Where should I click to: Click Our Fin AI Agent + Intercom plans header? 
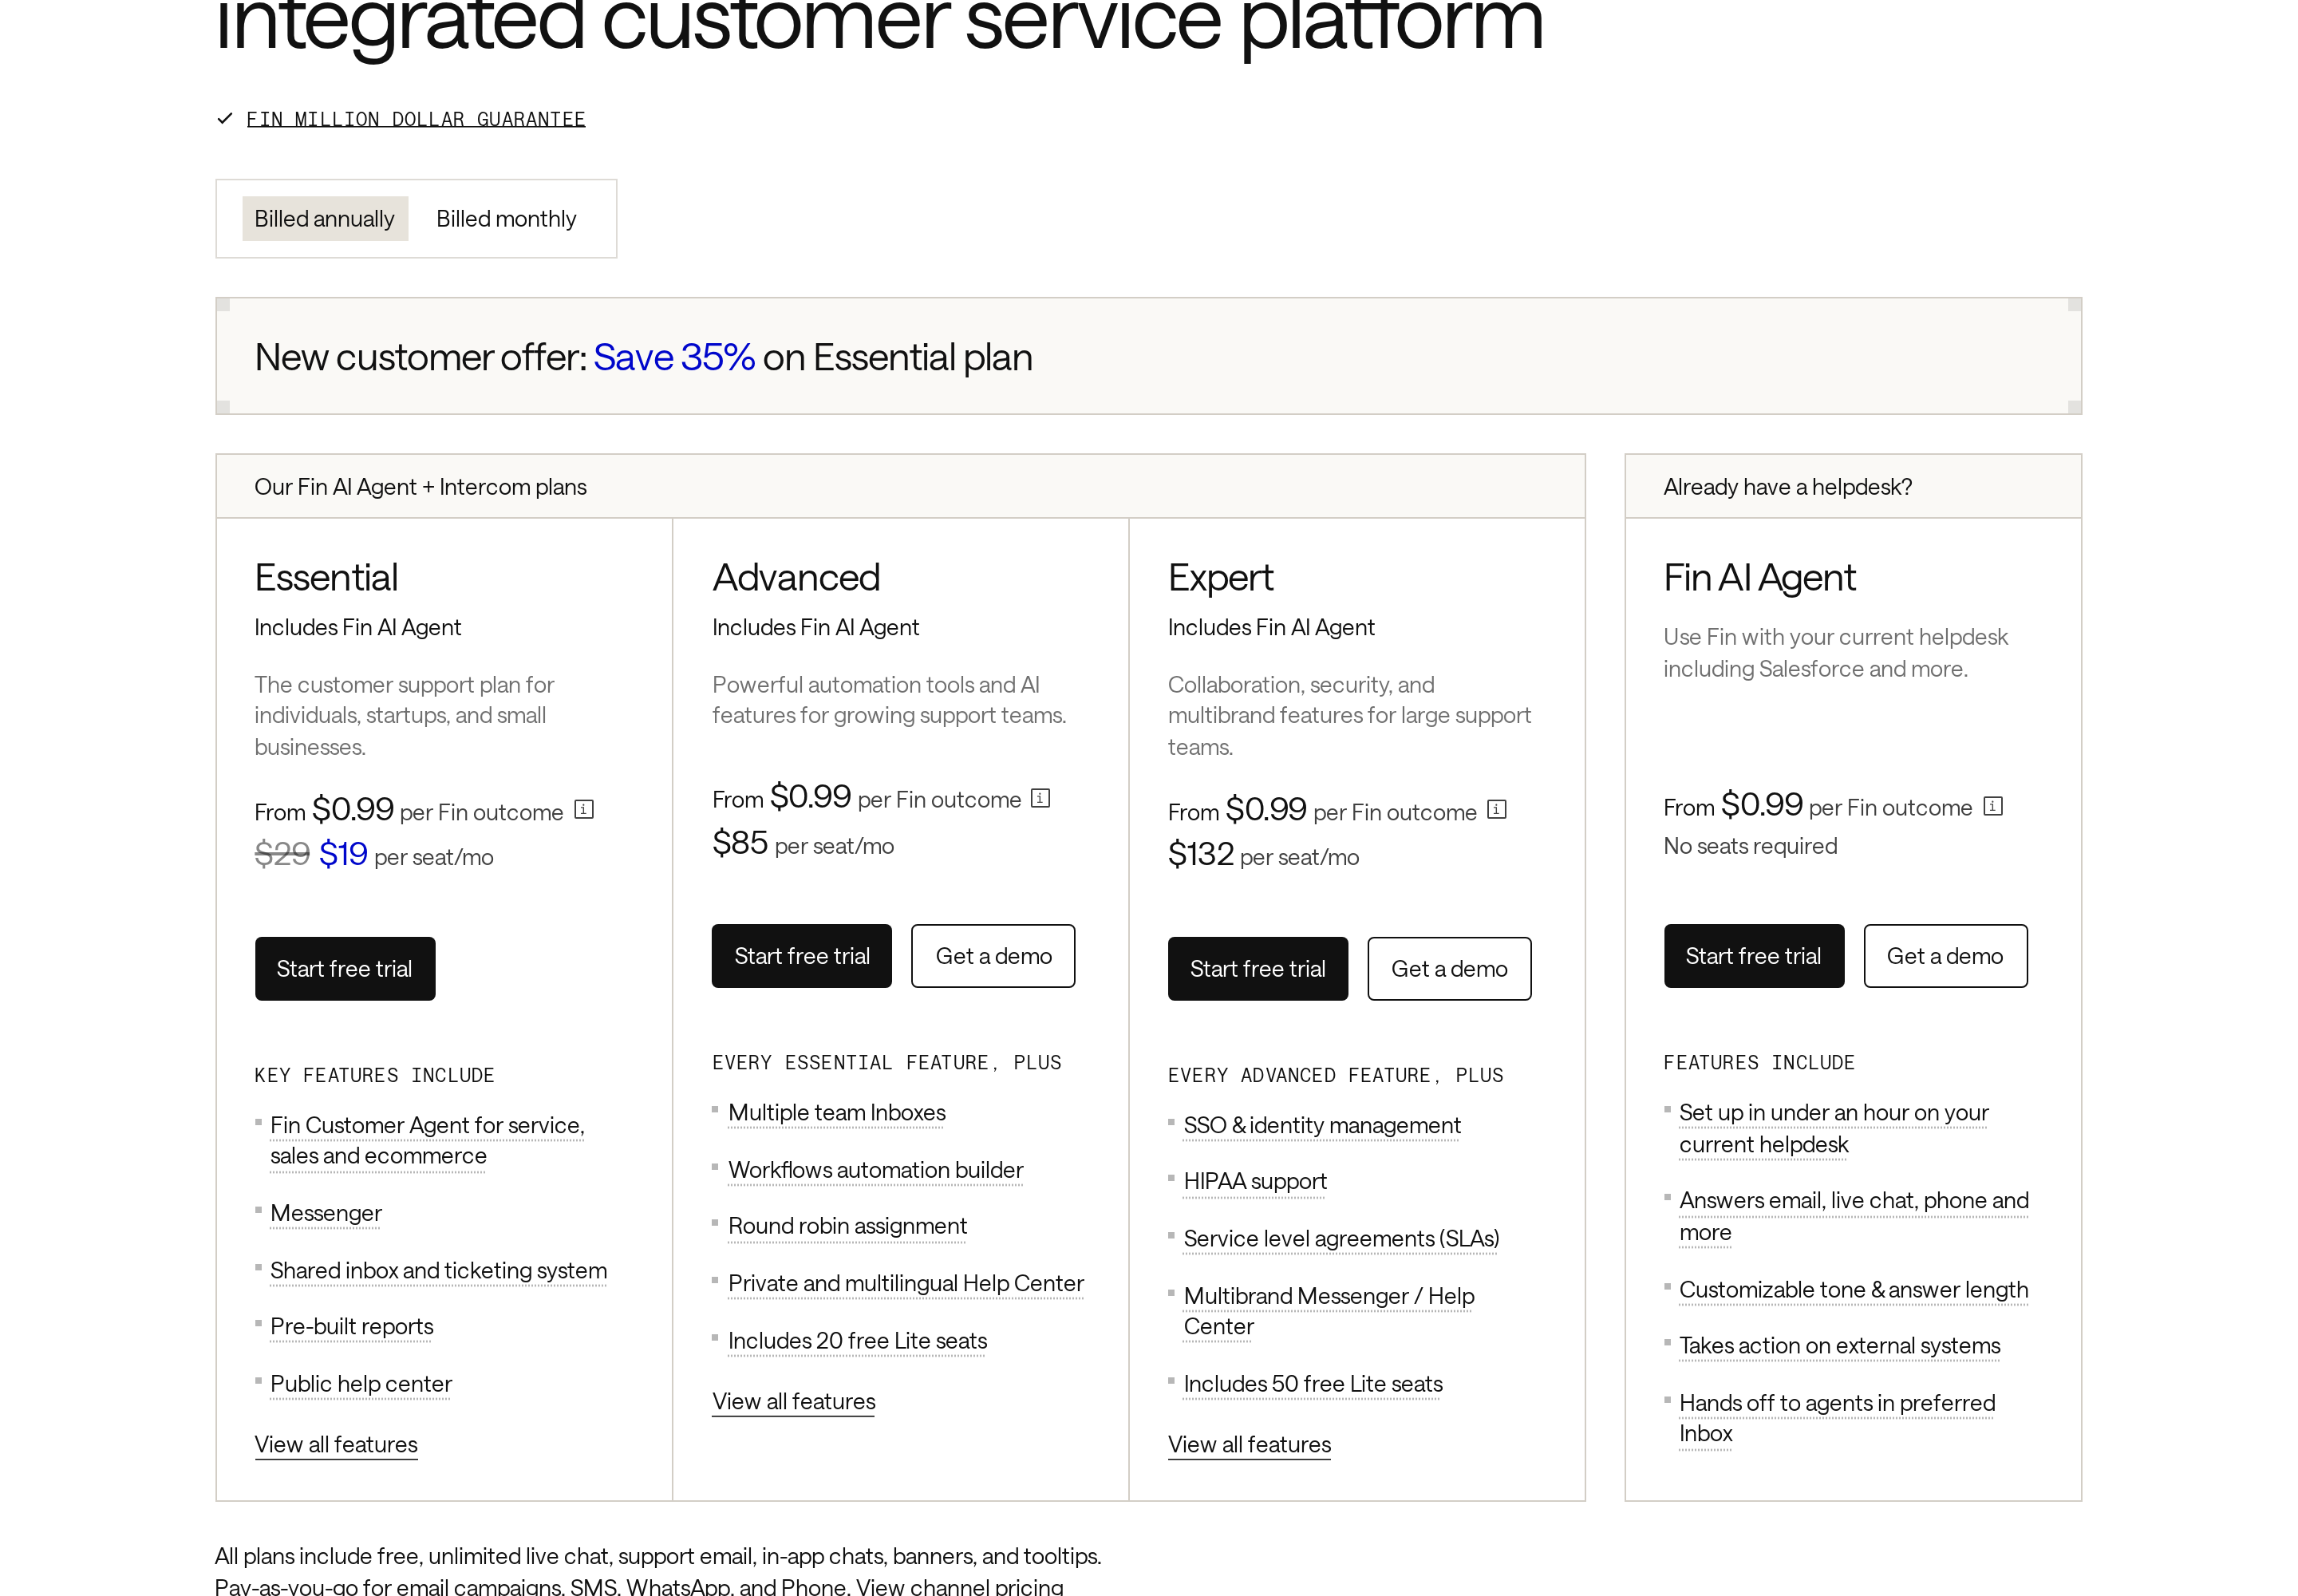(x=420, y=487)
